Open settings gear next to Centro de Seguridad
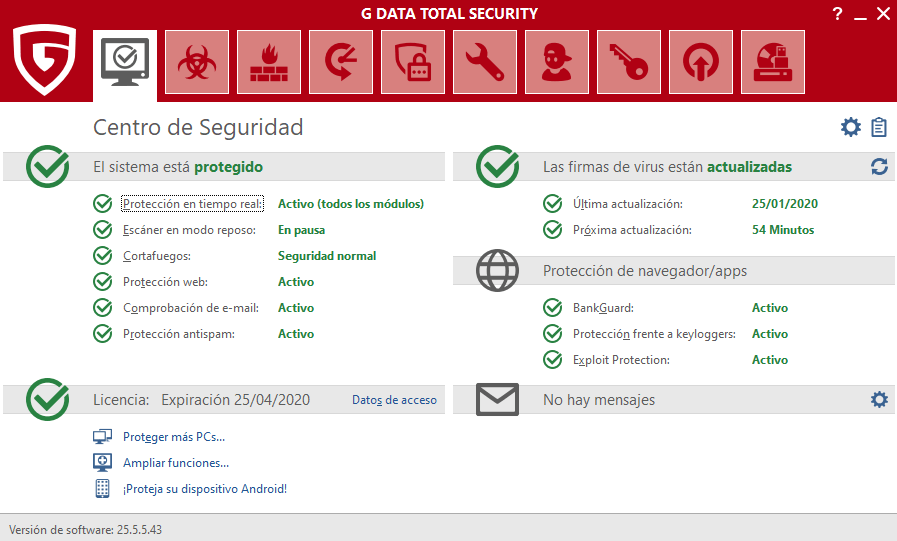The width and height of the screenshot is (897, 541). click(851, 127)
